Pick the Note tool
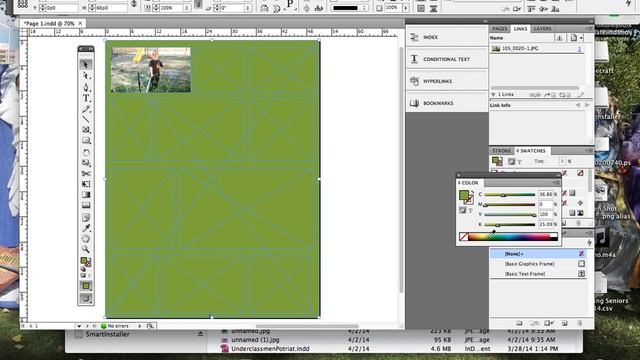The image size is (640, 360). point(86,217)
